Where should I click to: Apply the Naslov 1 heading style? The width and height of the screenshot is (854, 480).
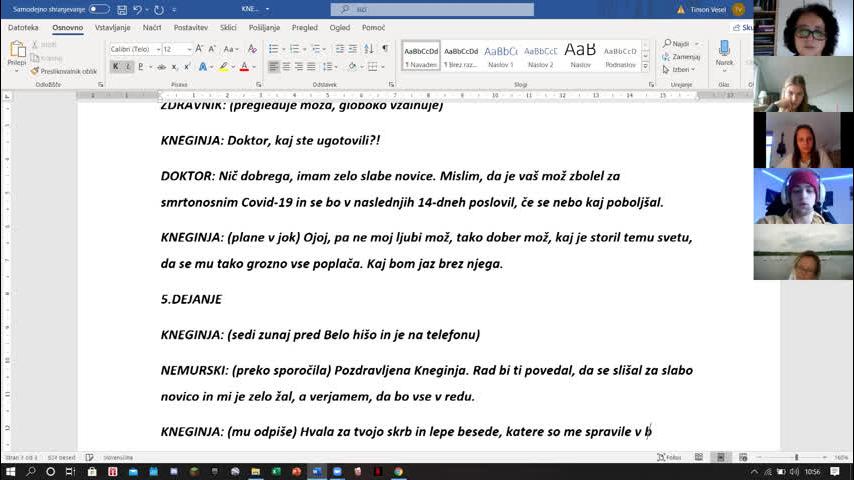tap(500, 56)
